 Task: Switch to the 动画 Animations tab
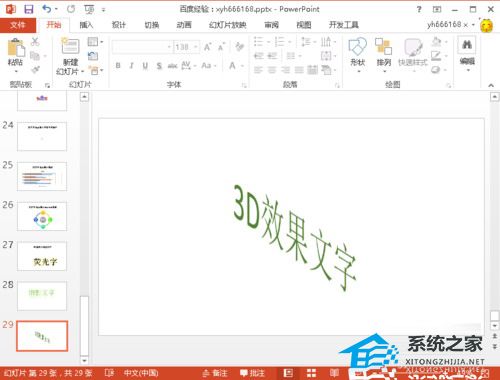point(184,25)
